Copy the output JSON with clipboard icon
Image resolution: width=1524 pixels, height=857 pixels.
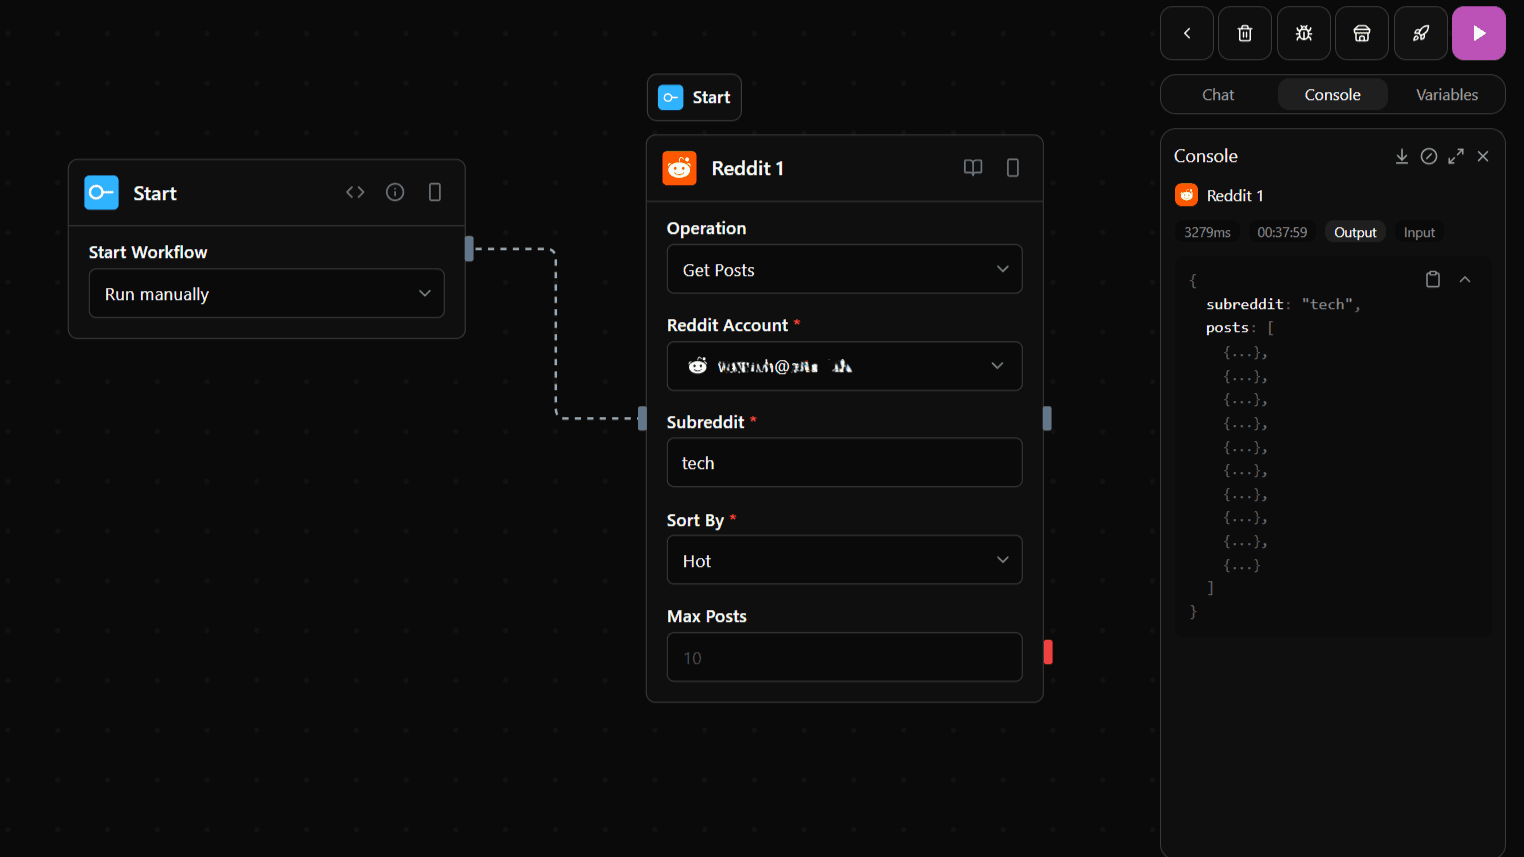pos(1432,280)
